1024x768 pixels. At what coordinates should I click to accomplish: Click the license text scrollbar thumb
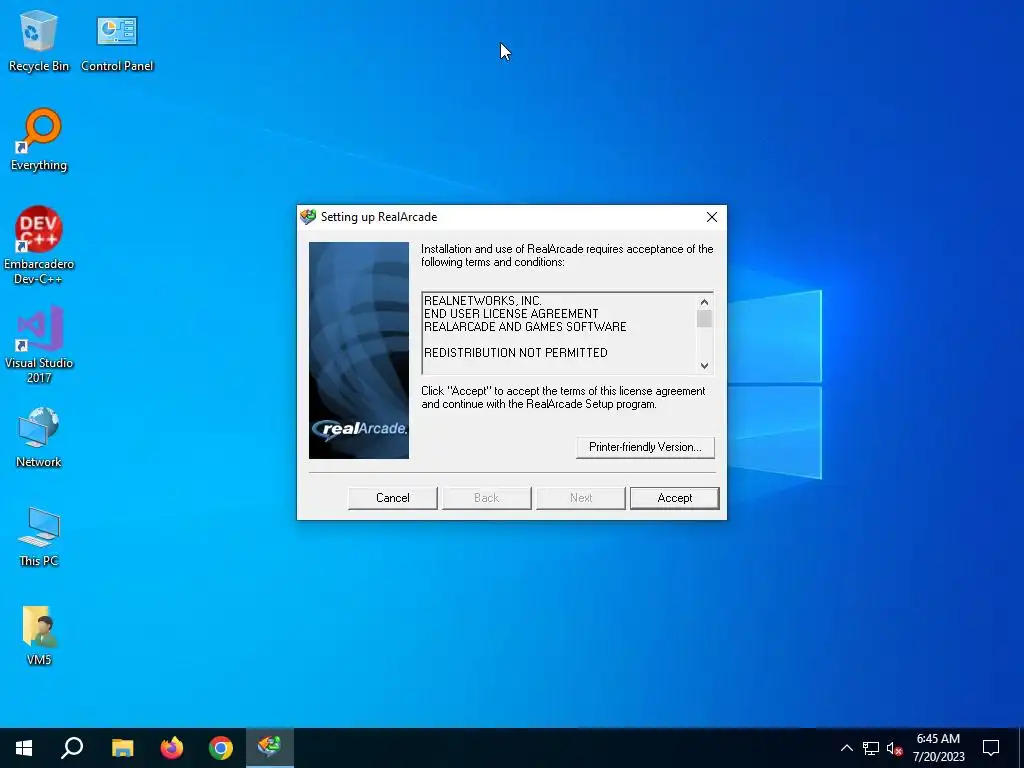pos(704,319)
